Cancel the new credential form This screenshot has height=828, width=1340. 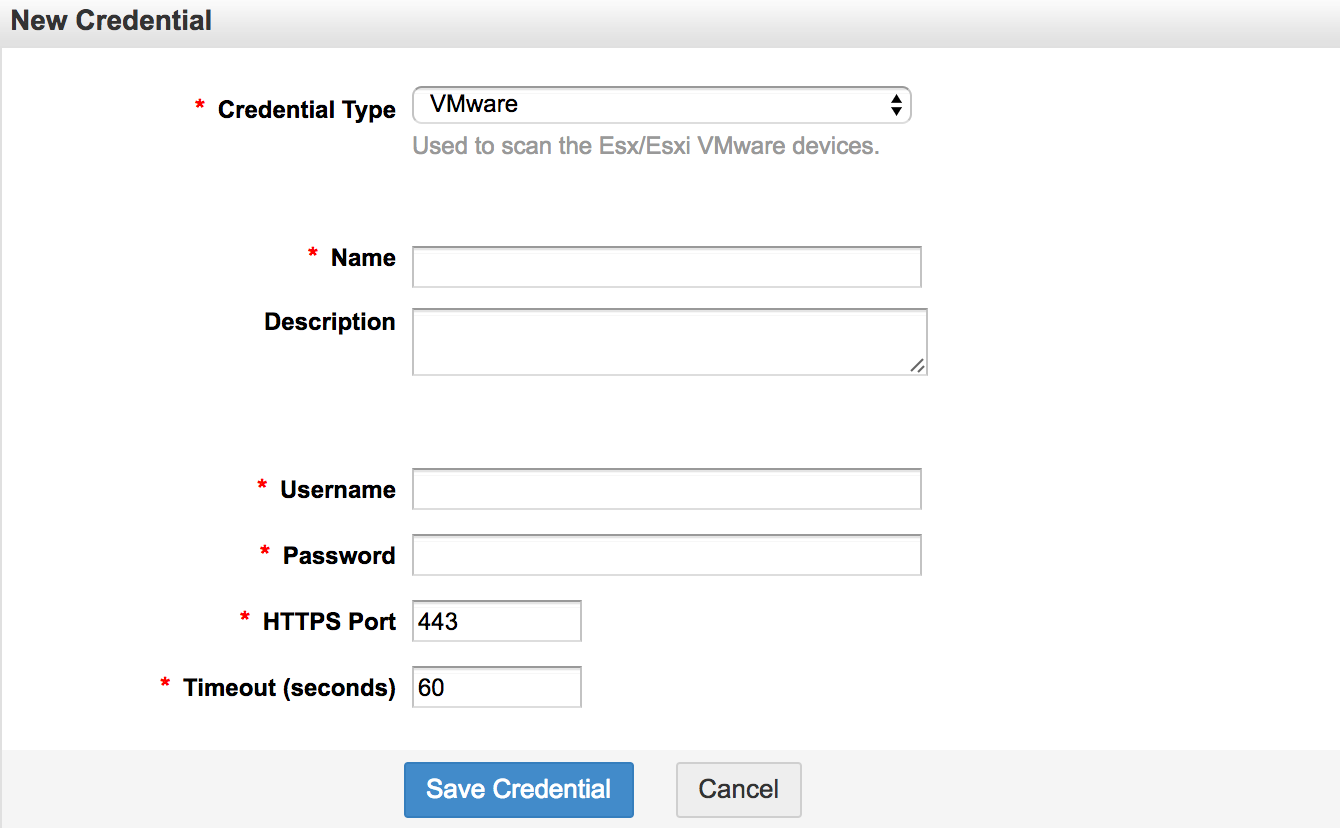pyautogui.click(x=738, y=789)
